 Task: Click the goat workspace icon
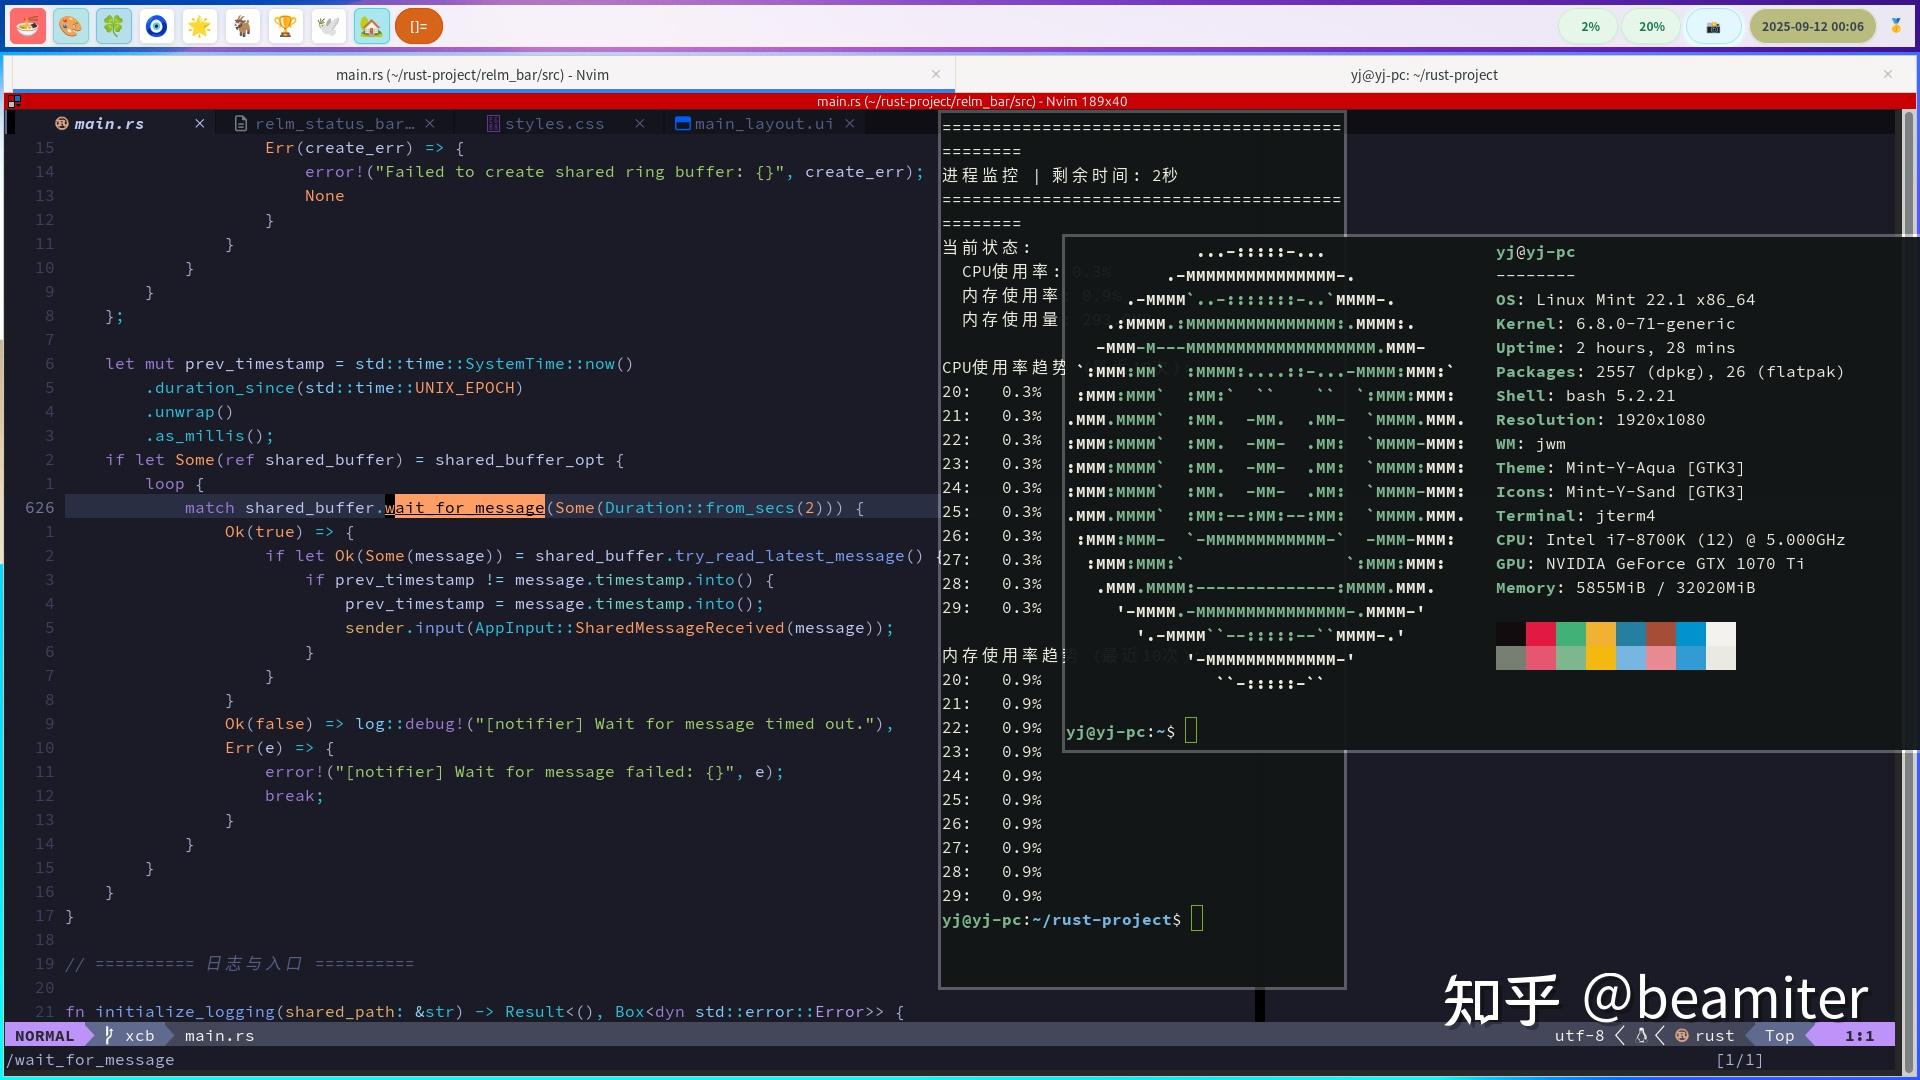point(243,27)
